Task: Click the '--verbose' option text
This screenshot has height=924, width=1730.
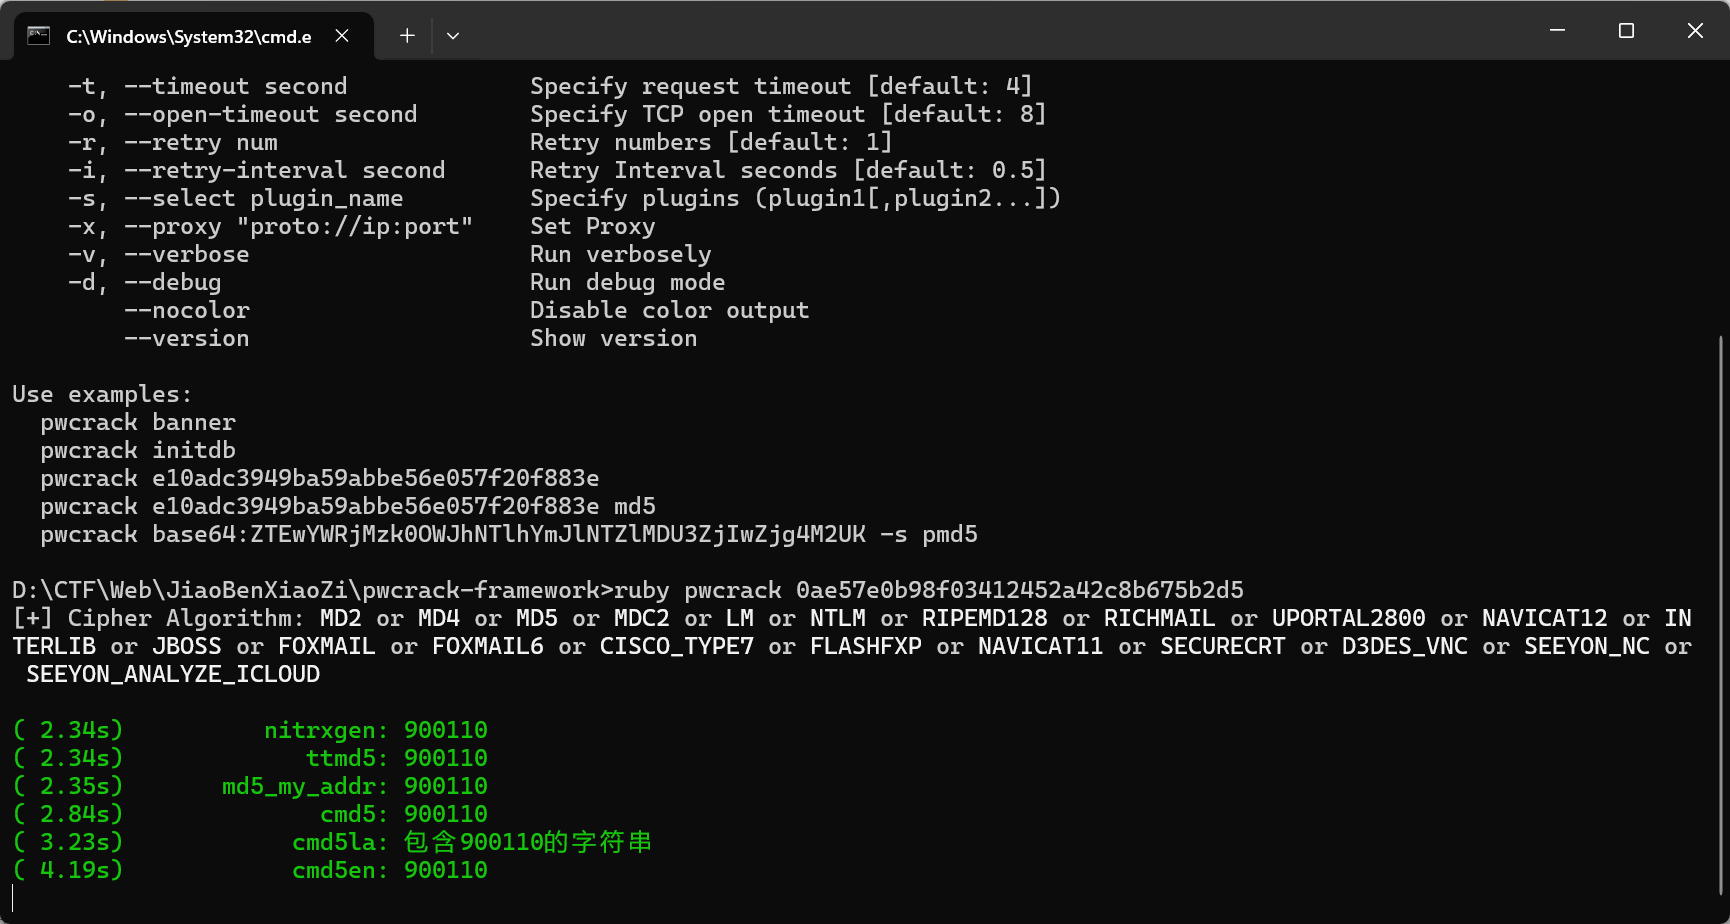Action: (187, 255)
